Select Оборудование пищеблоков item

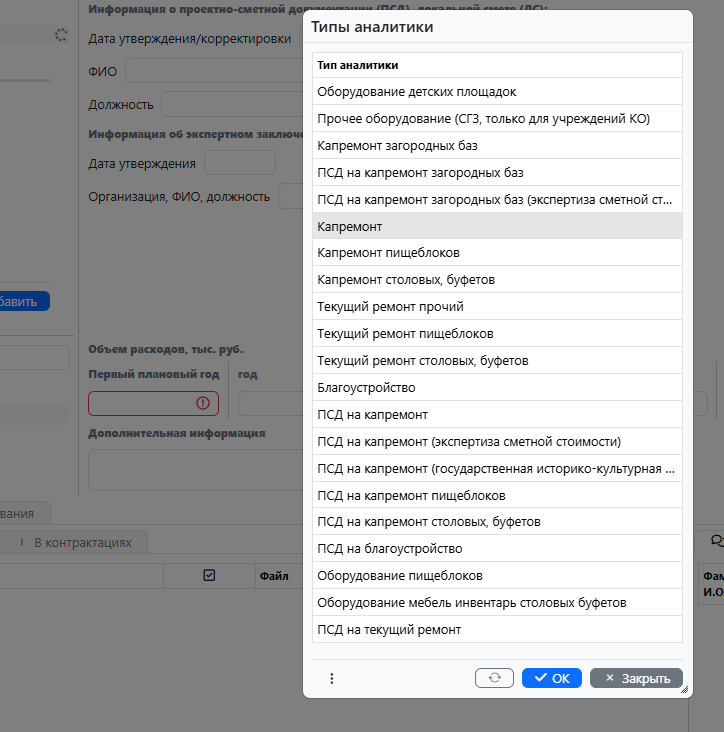pos(497,576)
